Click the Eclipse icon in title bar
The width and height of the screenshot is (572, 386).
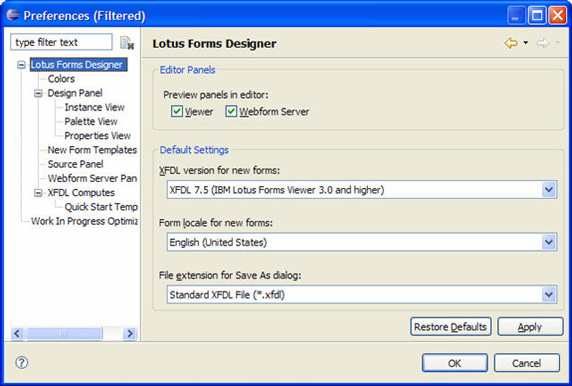click(13, 15)
